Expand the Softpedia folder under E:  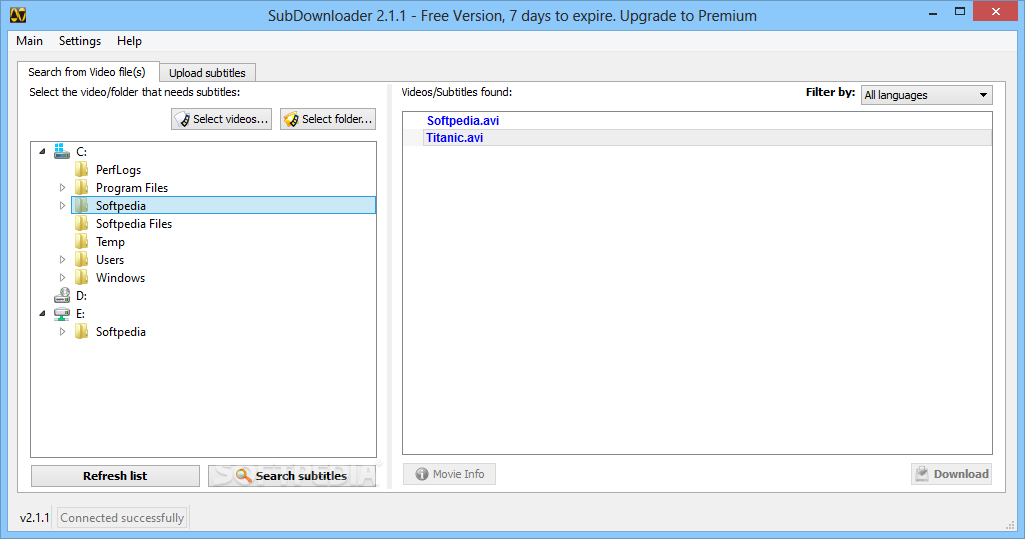click(x=62, y=332)
